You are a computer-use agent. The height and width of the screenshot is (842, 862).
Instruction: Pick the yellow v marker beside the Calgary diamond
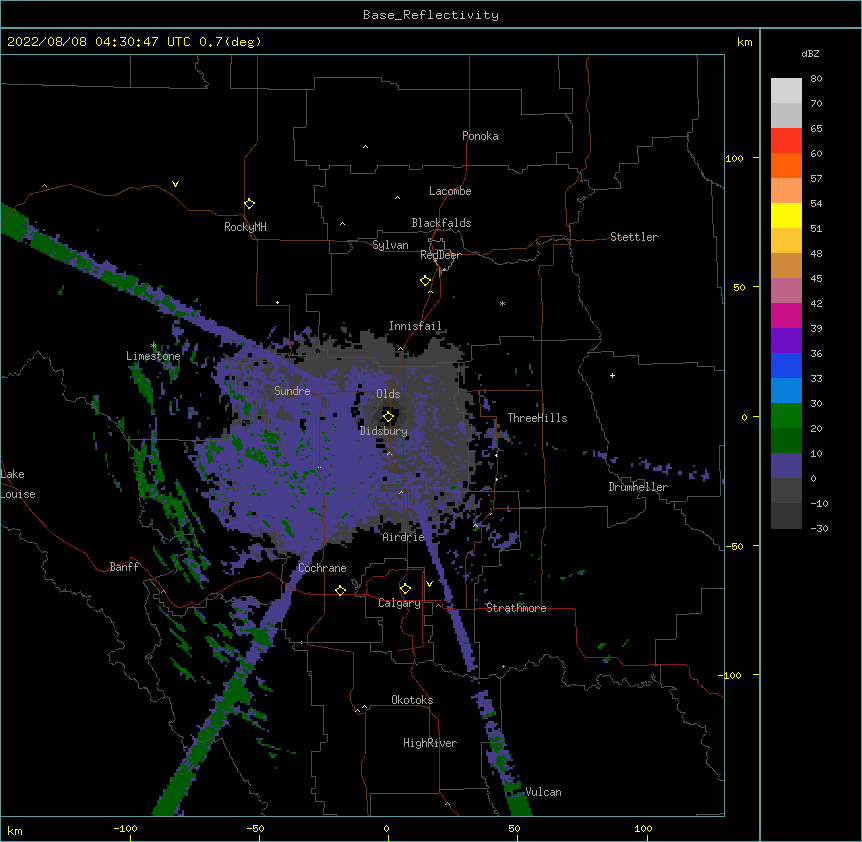(429, 584)
